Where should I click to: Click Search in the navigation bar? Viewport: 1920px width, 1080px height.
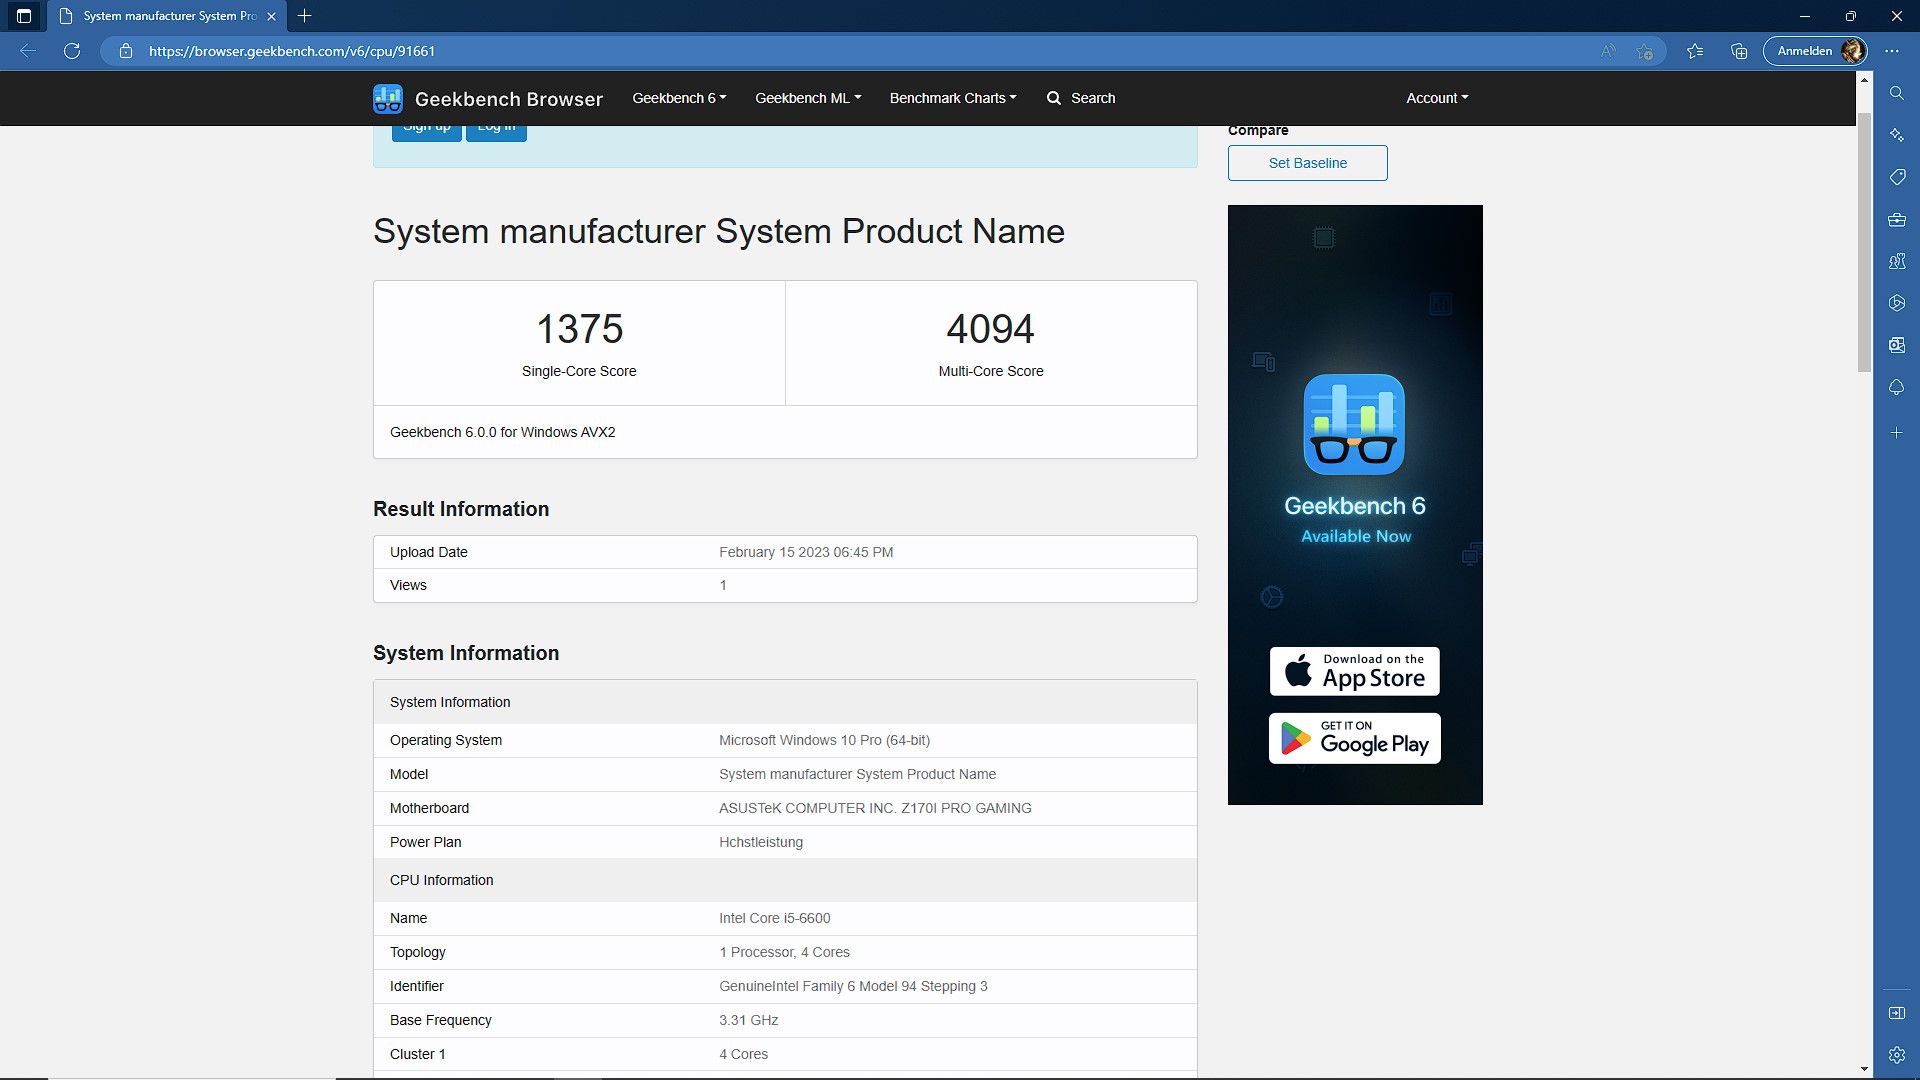(1081, 98)
